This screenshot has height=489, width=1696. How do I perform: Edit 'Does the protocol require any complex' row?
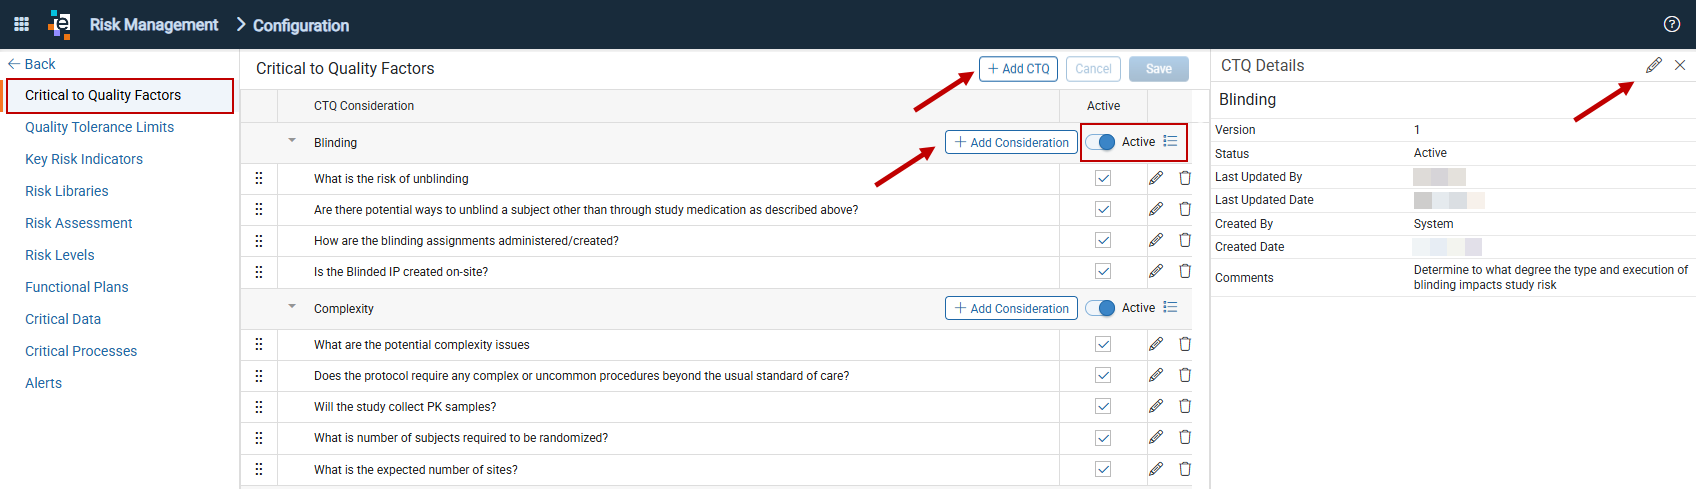tap(1156, 375)
